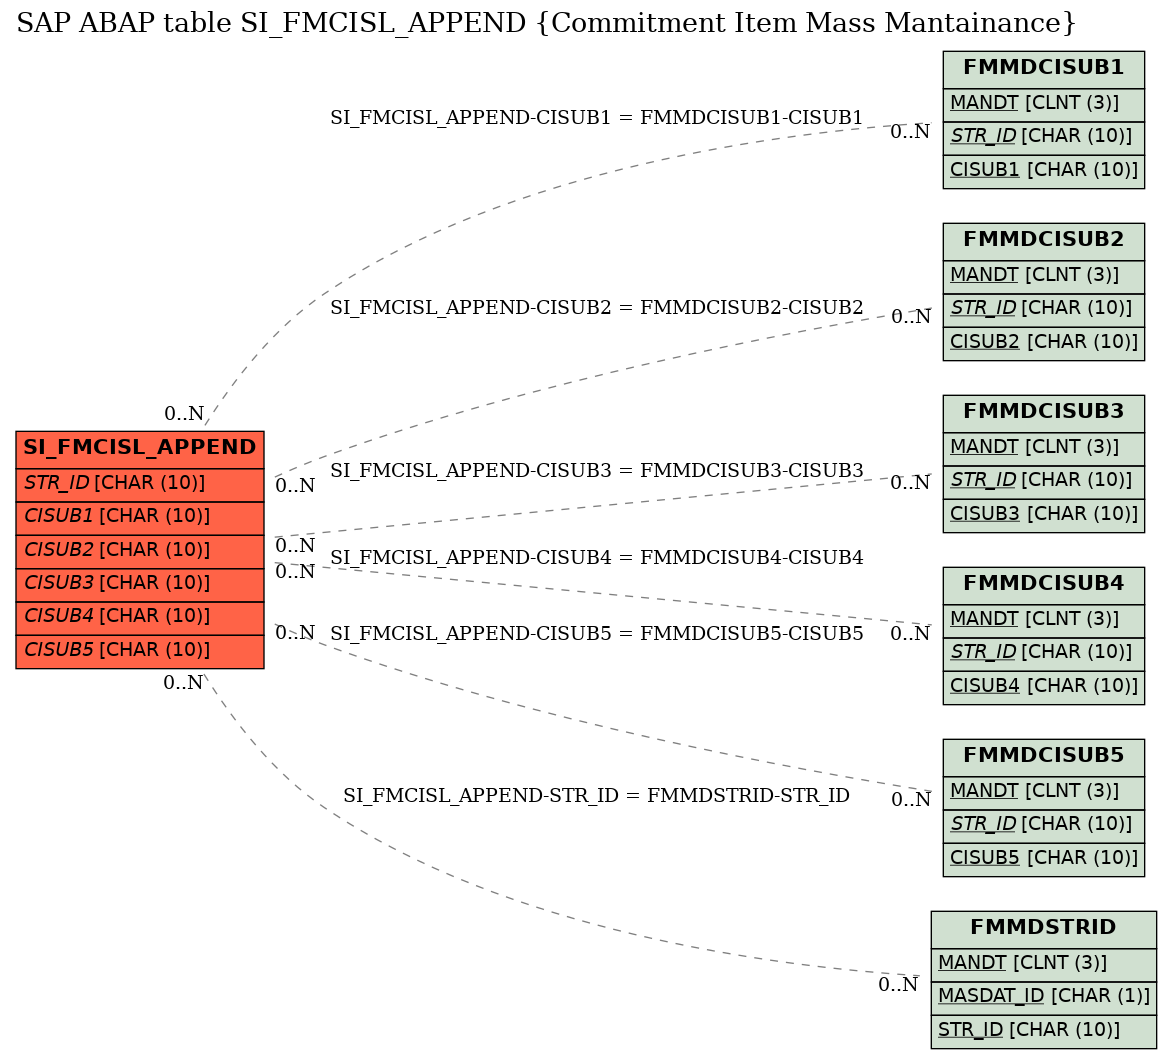
Task: Open the FMMDCISUB4 table header
Action: click(1043, 586)
